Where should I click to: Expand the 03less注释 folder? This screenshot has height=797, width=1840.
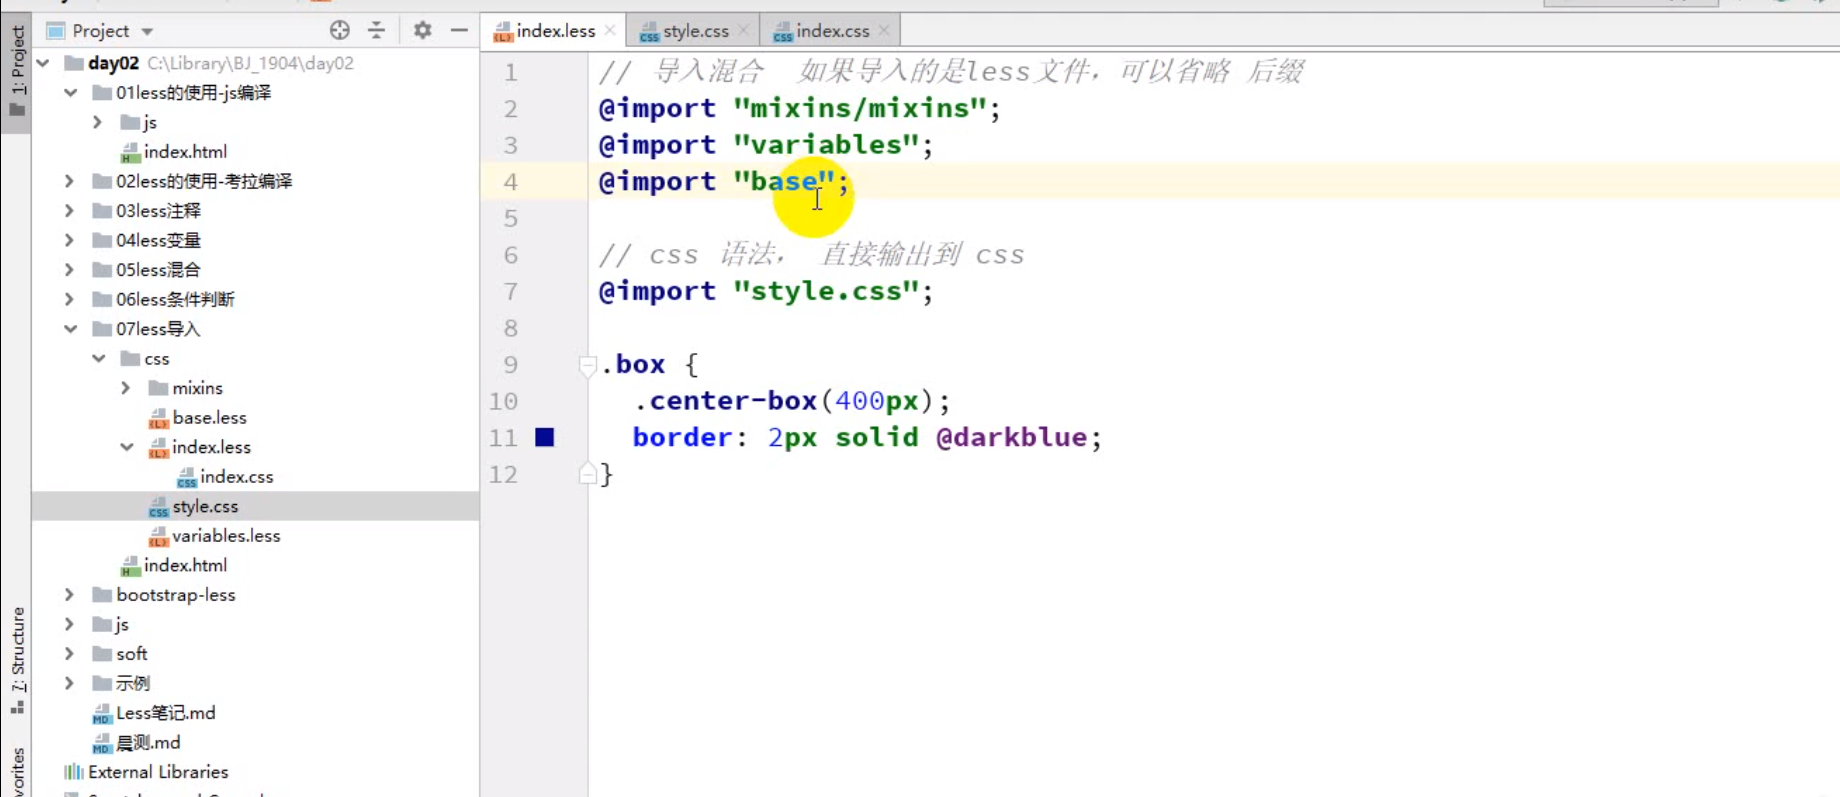(x=70, y=211)
